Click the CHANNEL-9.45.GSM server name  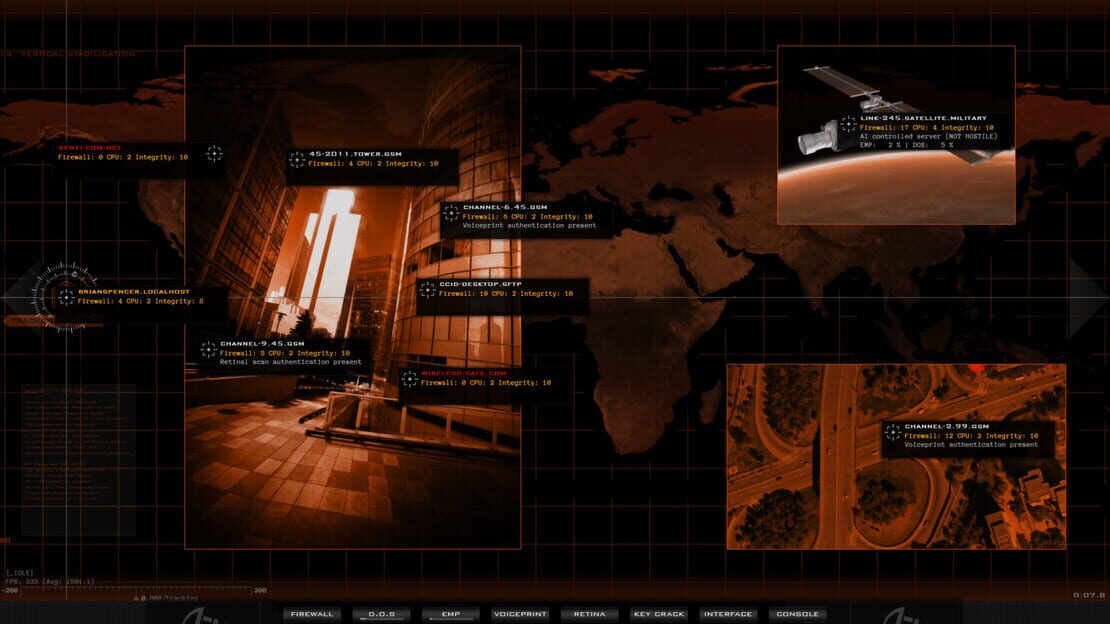pos(262,344)
